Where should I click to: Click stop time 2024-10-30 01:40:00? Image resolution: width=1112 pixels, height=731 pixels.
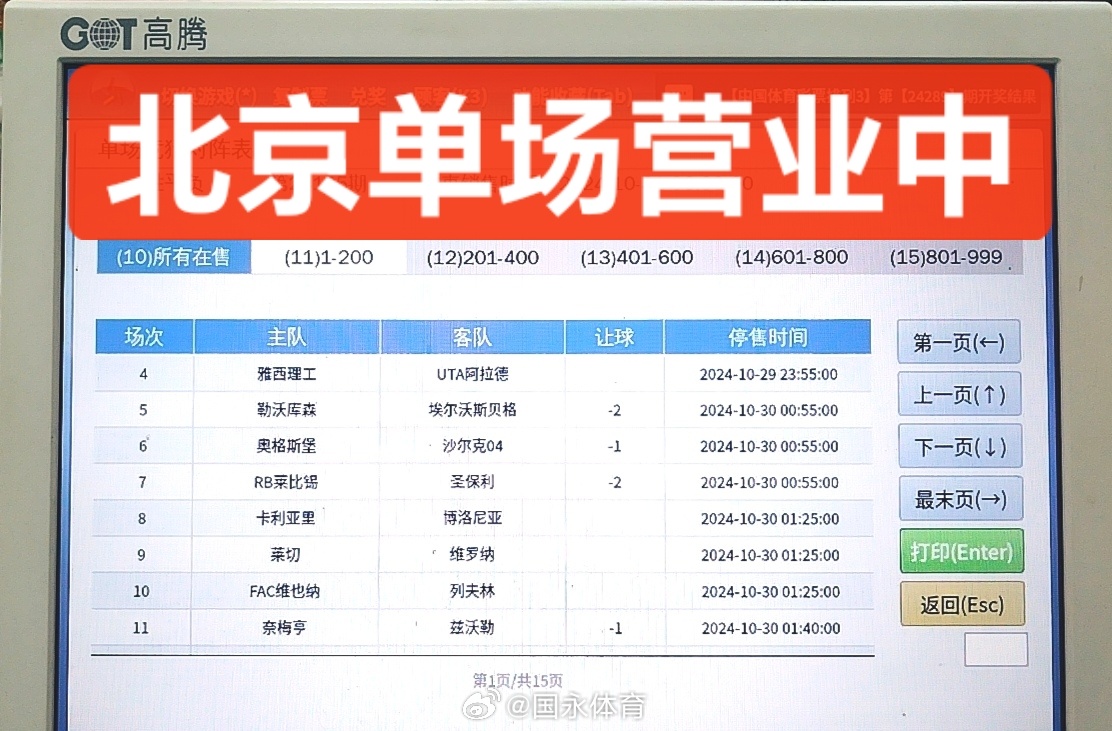point(771,628)
